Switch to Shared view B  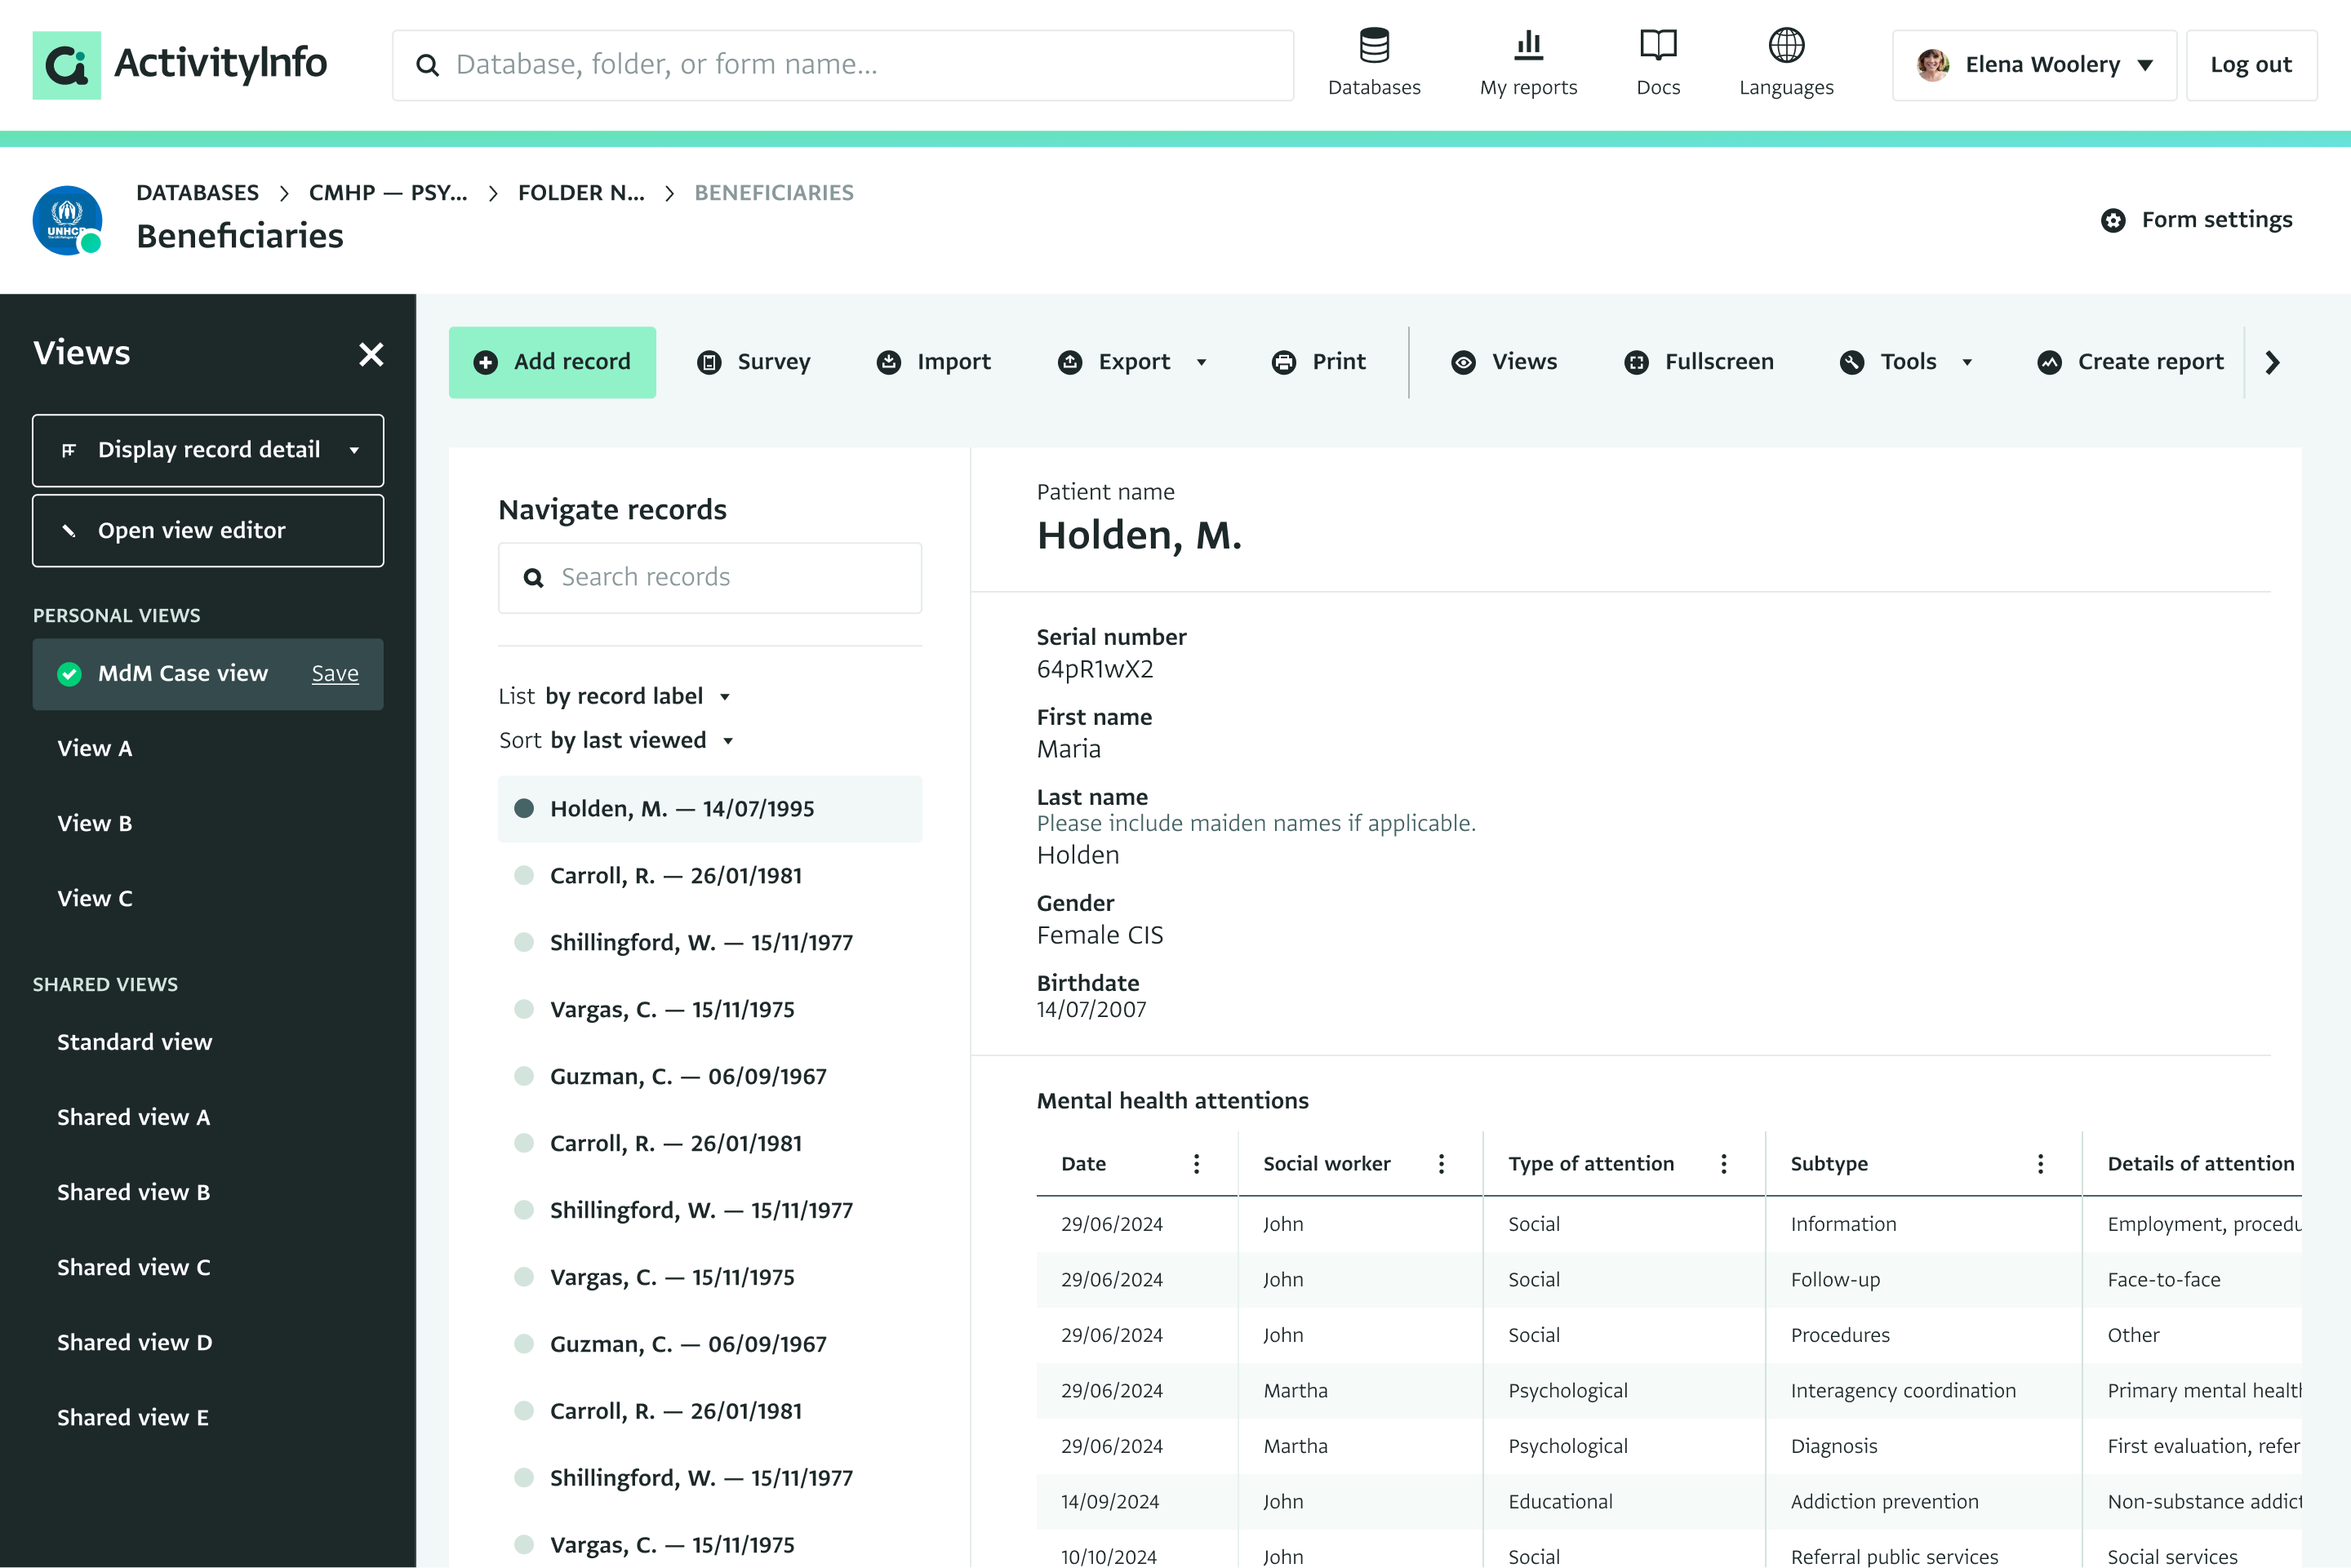click(133, 1192)
